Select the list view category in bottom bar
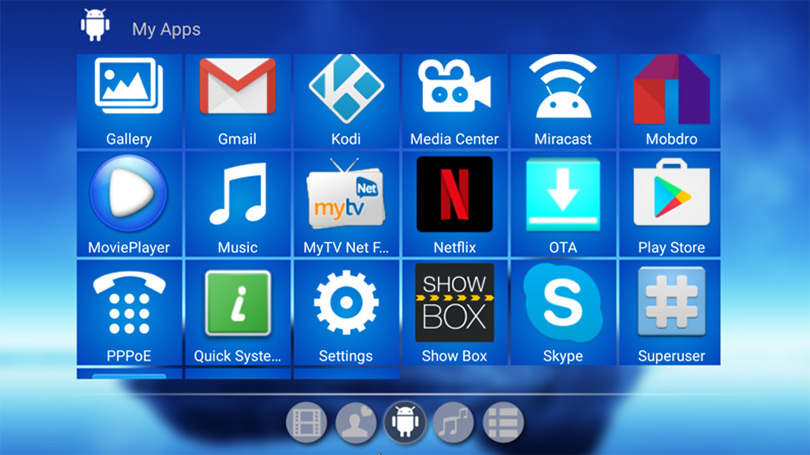Screen dimensions: 810x455 503,423
